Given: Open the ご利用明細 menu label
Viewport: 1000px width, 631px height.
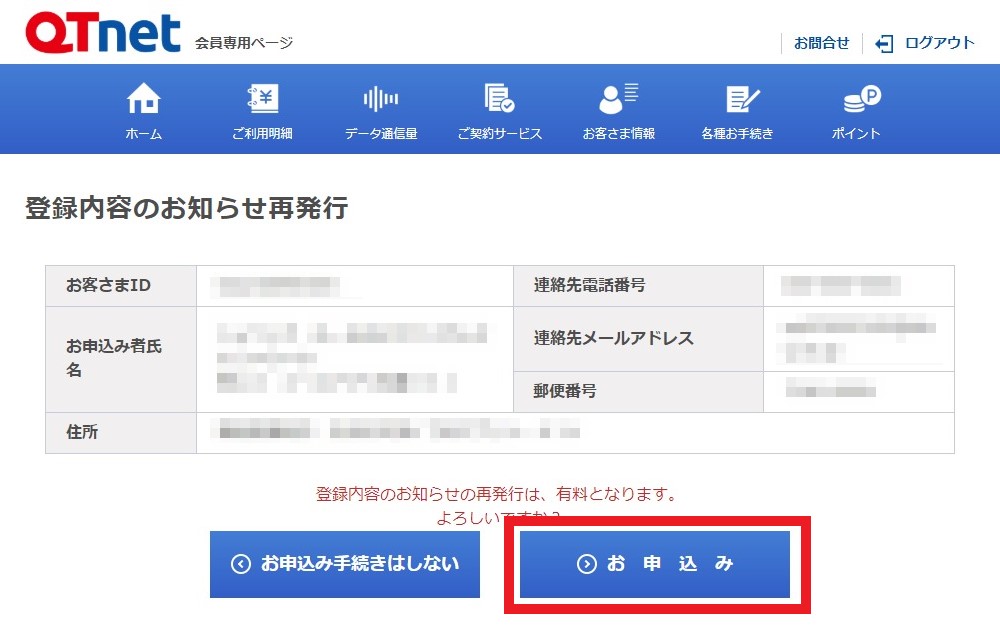Looking at the screenshot, I should [262, 133].
